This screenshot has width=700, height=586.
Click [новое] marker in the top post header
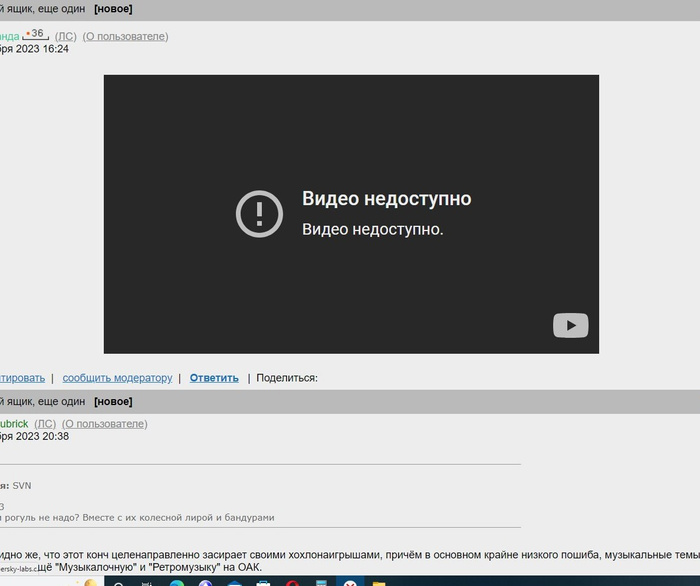coord(113,9)
